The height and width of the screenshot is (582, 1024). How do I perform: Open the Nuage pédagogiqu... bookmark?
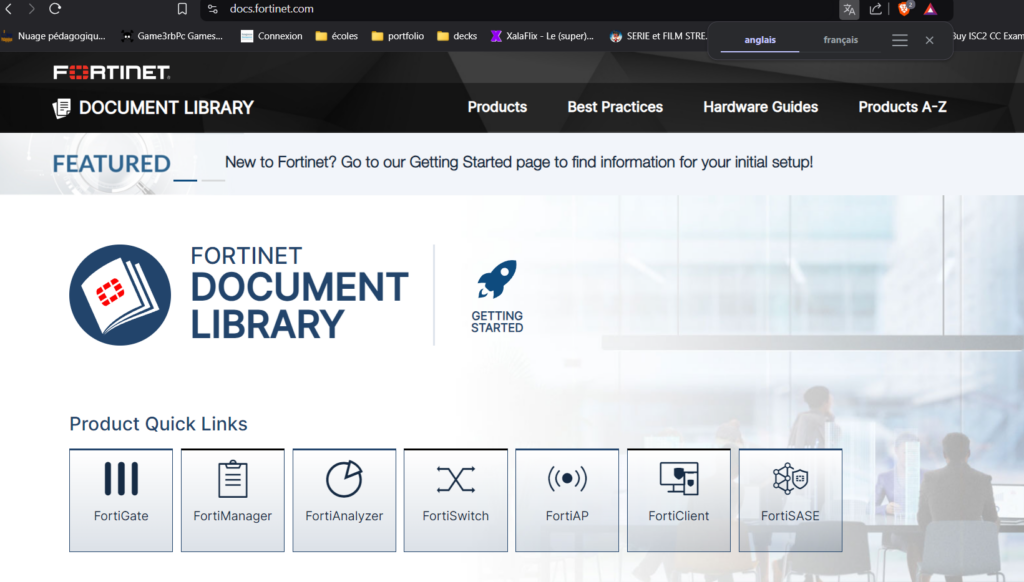pyautogui.click(x=53, y=36)
